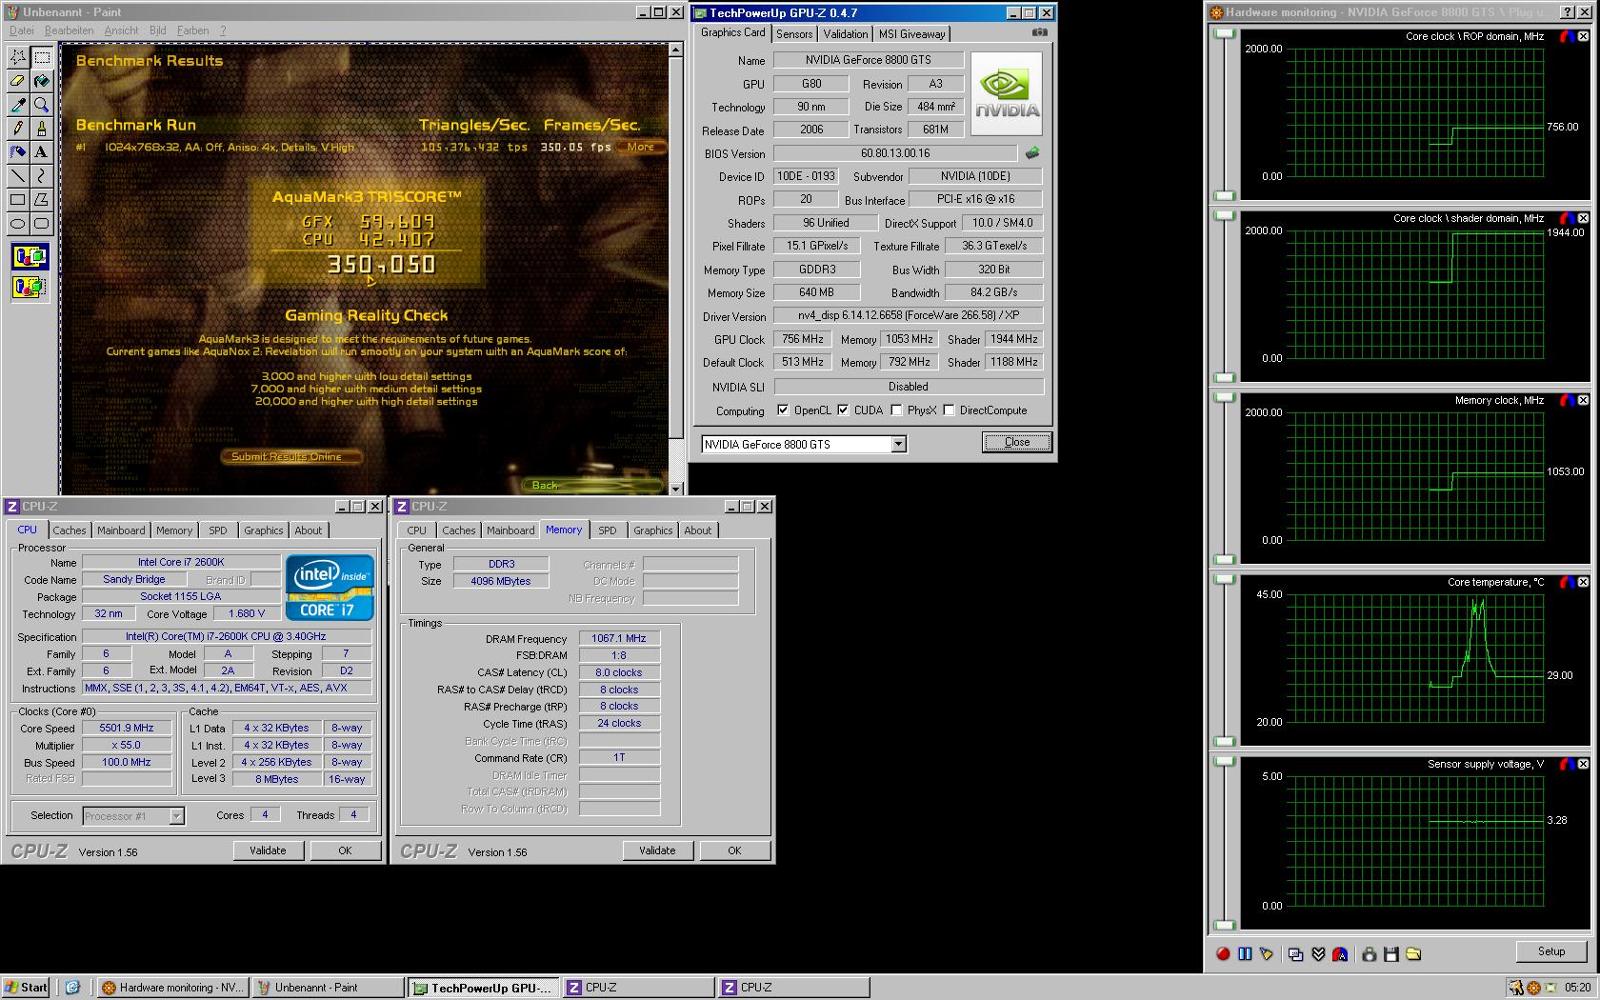Choose the transparent selection mode option

(29, 288)
